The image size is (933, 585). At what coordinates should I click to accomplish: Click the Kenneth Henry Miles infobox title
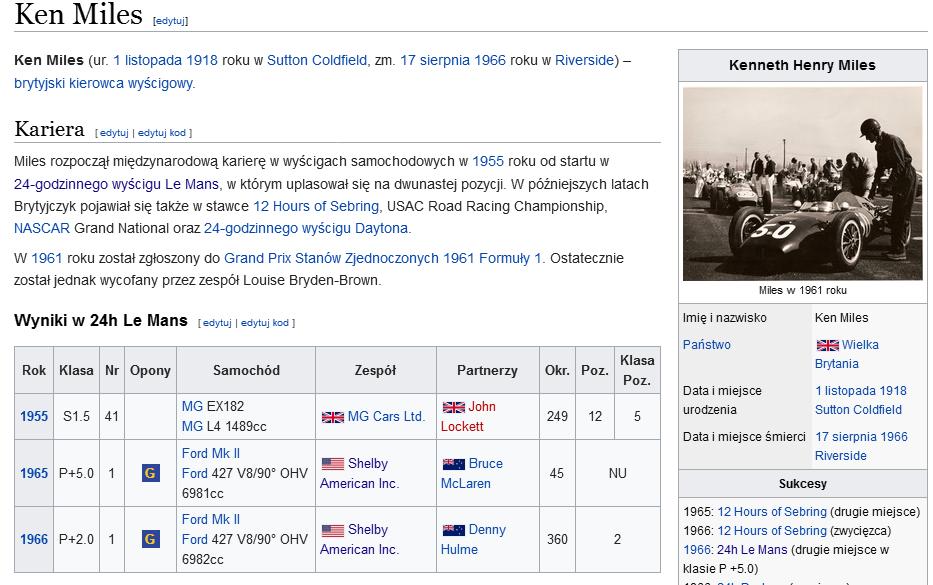(802, 65)
